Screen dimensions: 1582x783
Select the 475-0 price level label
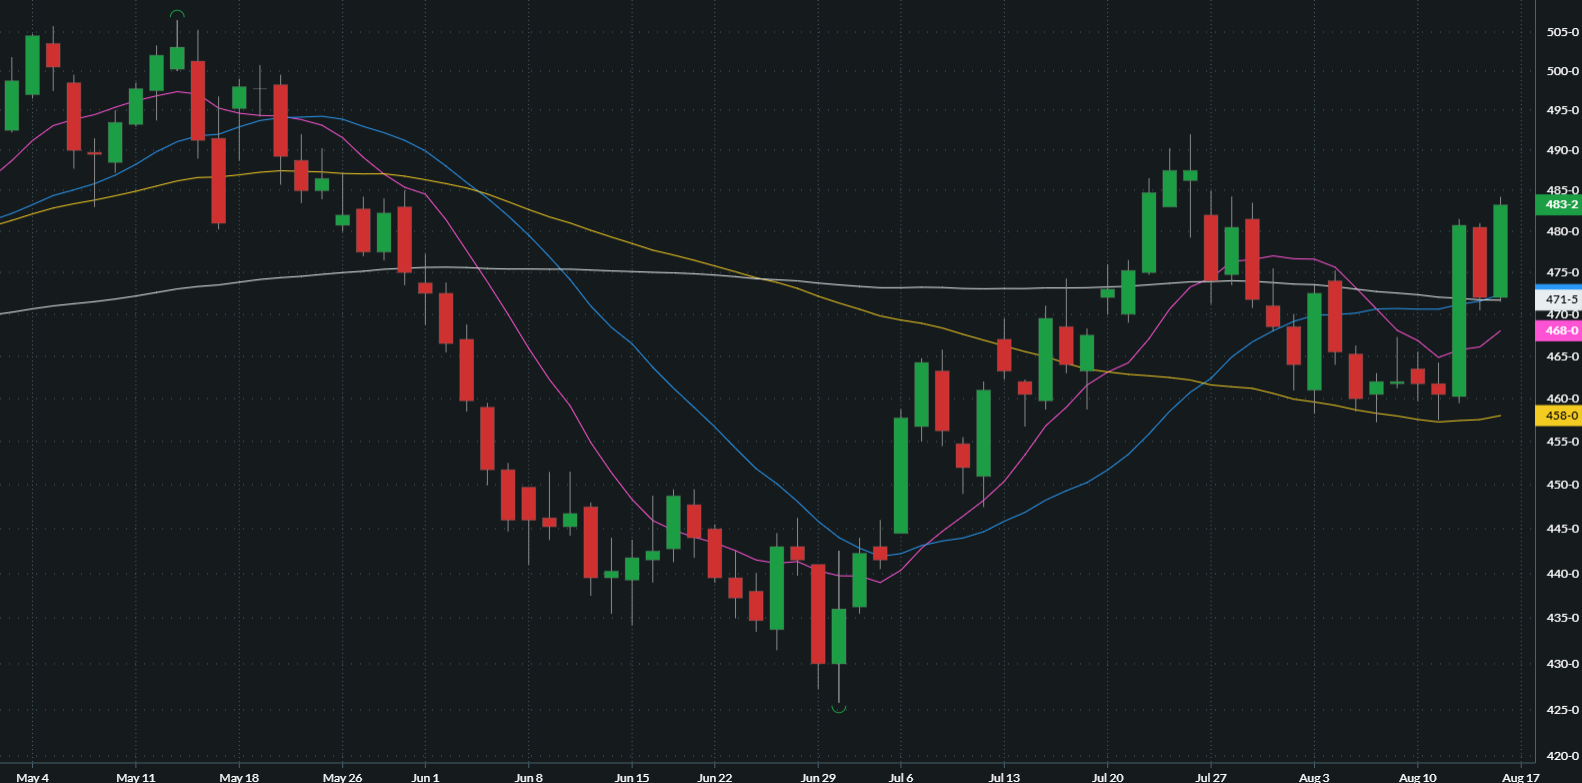point(1562,272)
